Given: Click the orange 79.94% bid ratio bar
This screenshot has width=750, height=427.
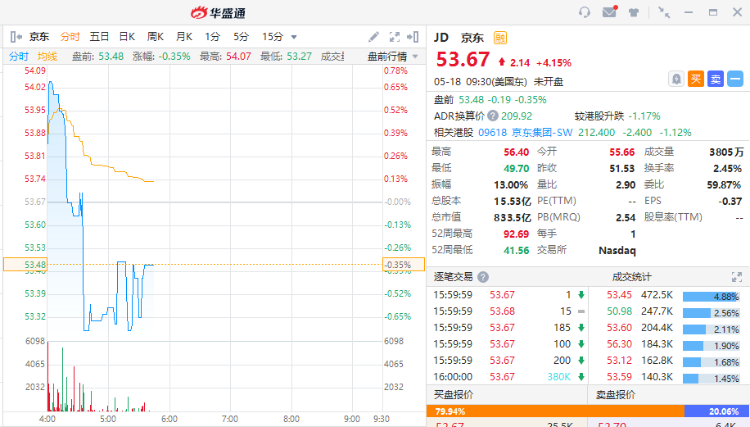Looking at the screenshot, I should click(555, 411).
